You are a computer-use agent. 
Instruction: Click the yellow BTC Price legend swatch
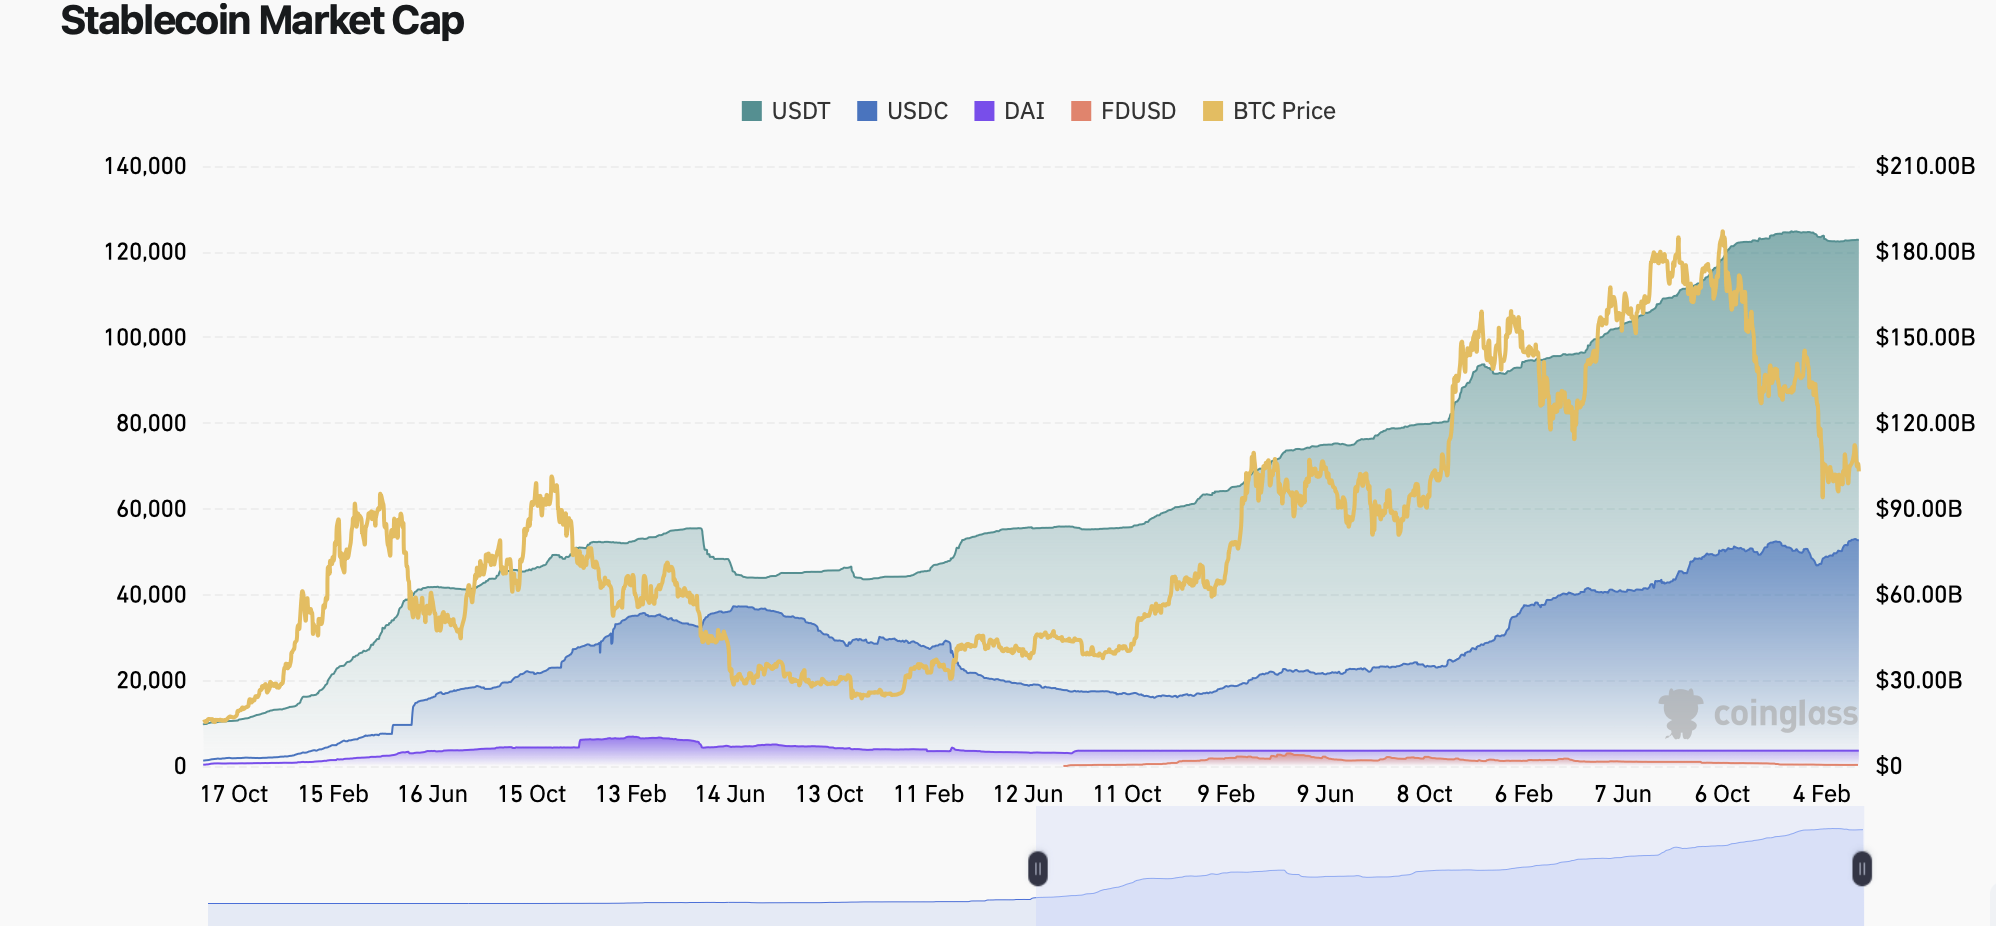(x=1212, y=111)
